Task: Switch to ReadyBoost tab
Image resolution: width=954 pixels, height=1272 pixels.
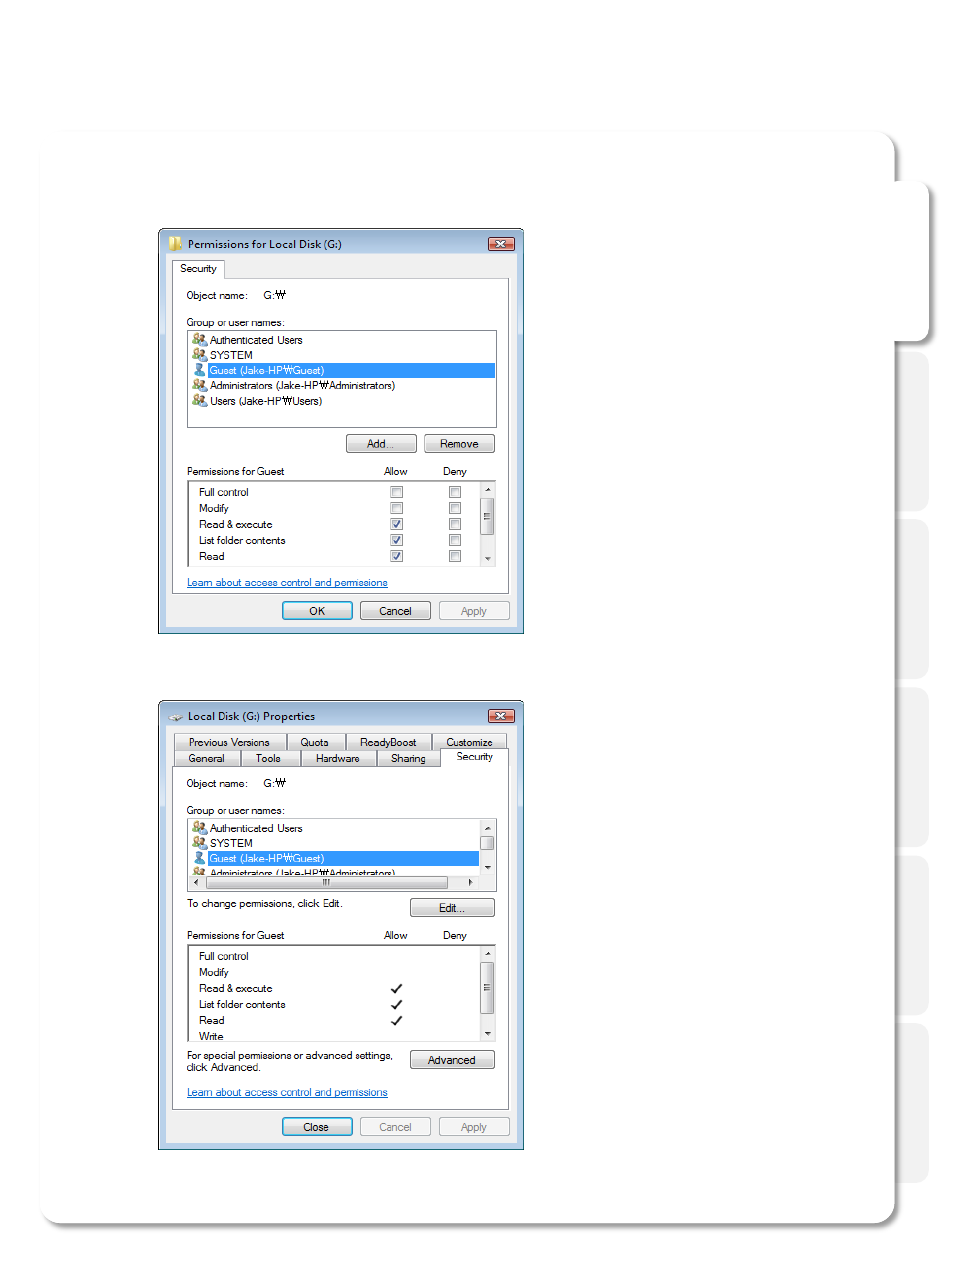Action: (x=388, y=742)
